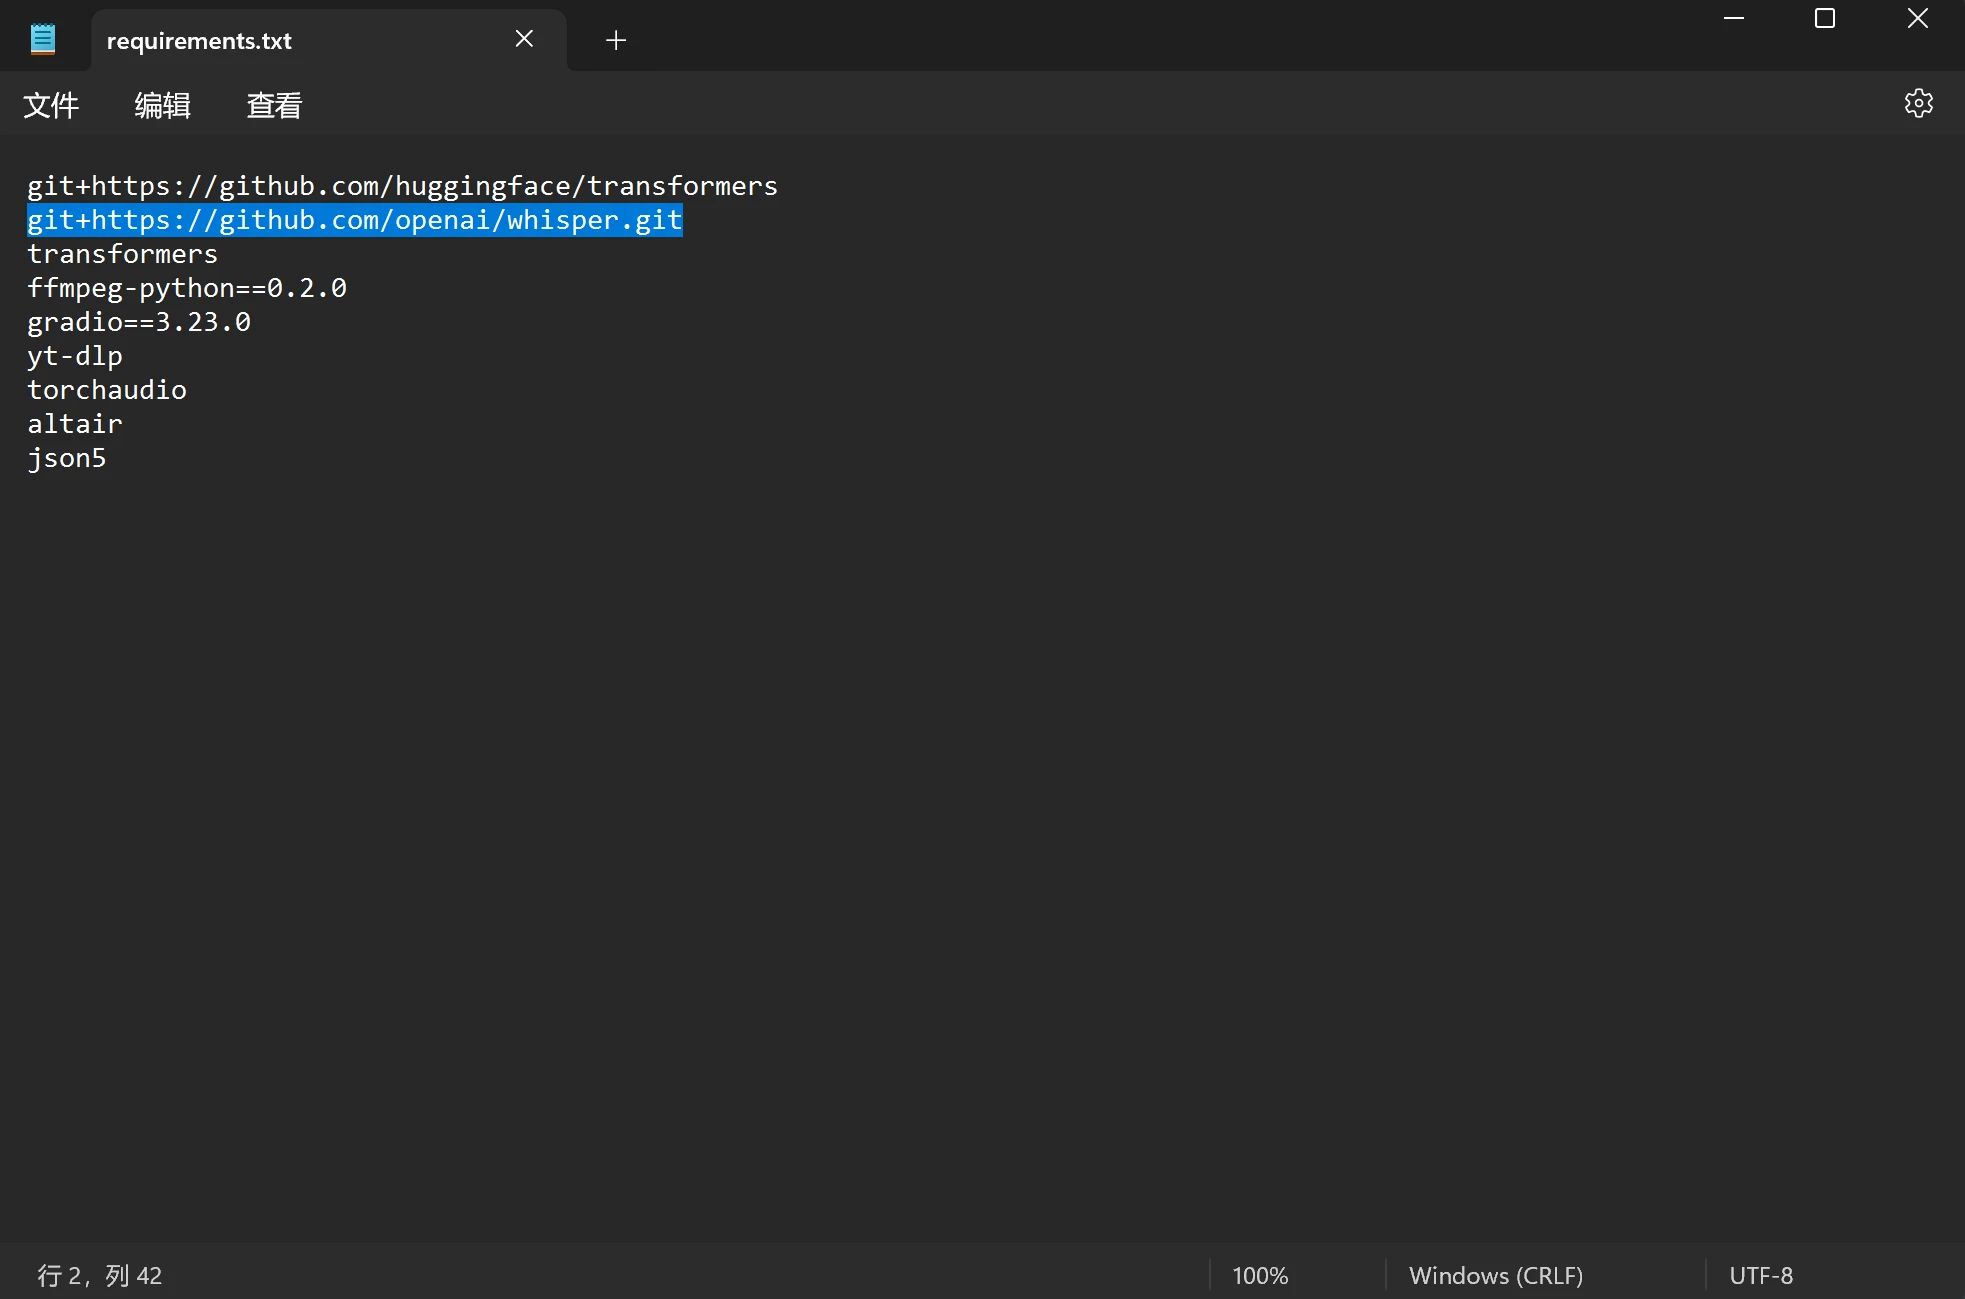Click the 行 2, 列 42 cursor position
1965x1299 pixels.
pyautogui.click(x=100, y=1275)
